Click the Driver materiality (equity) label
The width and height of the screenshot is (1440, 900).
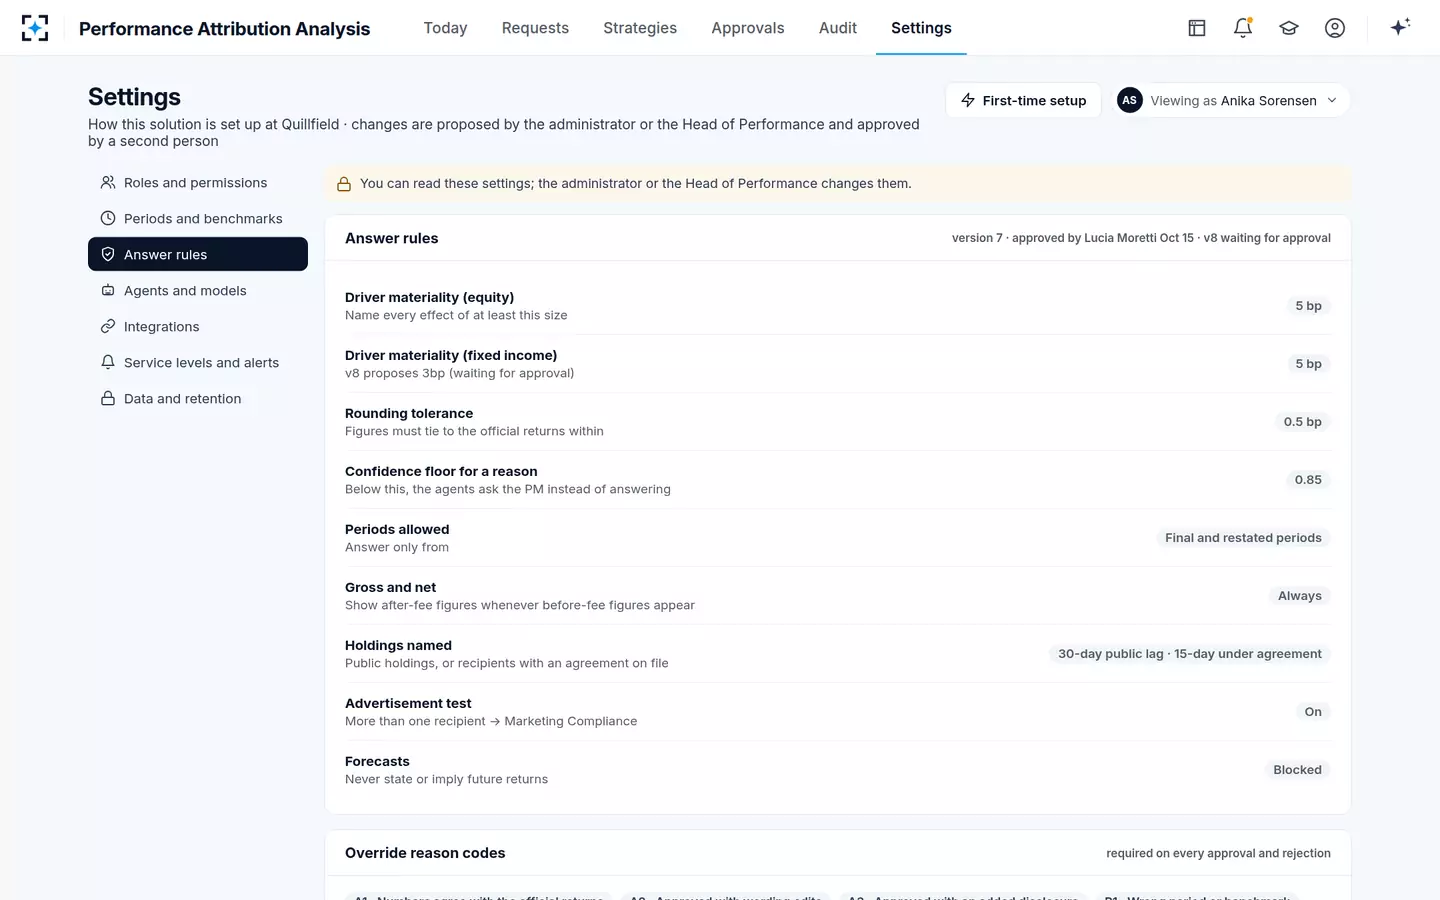tap(429, 297)
